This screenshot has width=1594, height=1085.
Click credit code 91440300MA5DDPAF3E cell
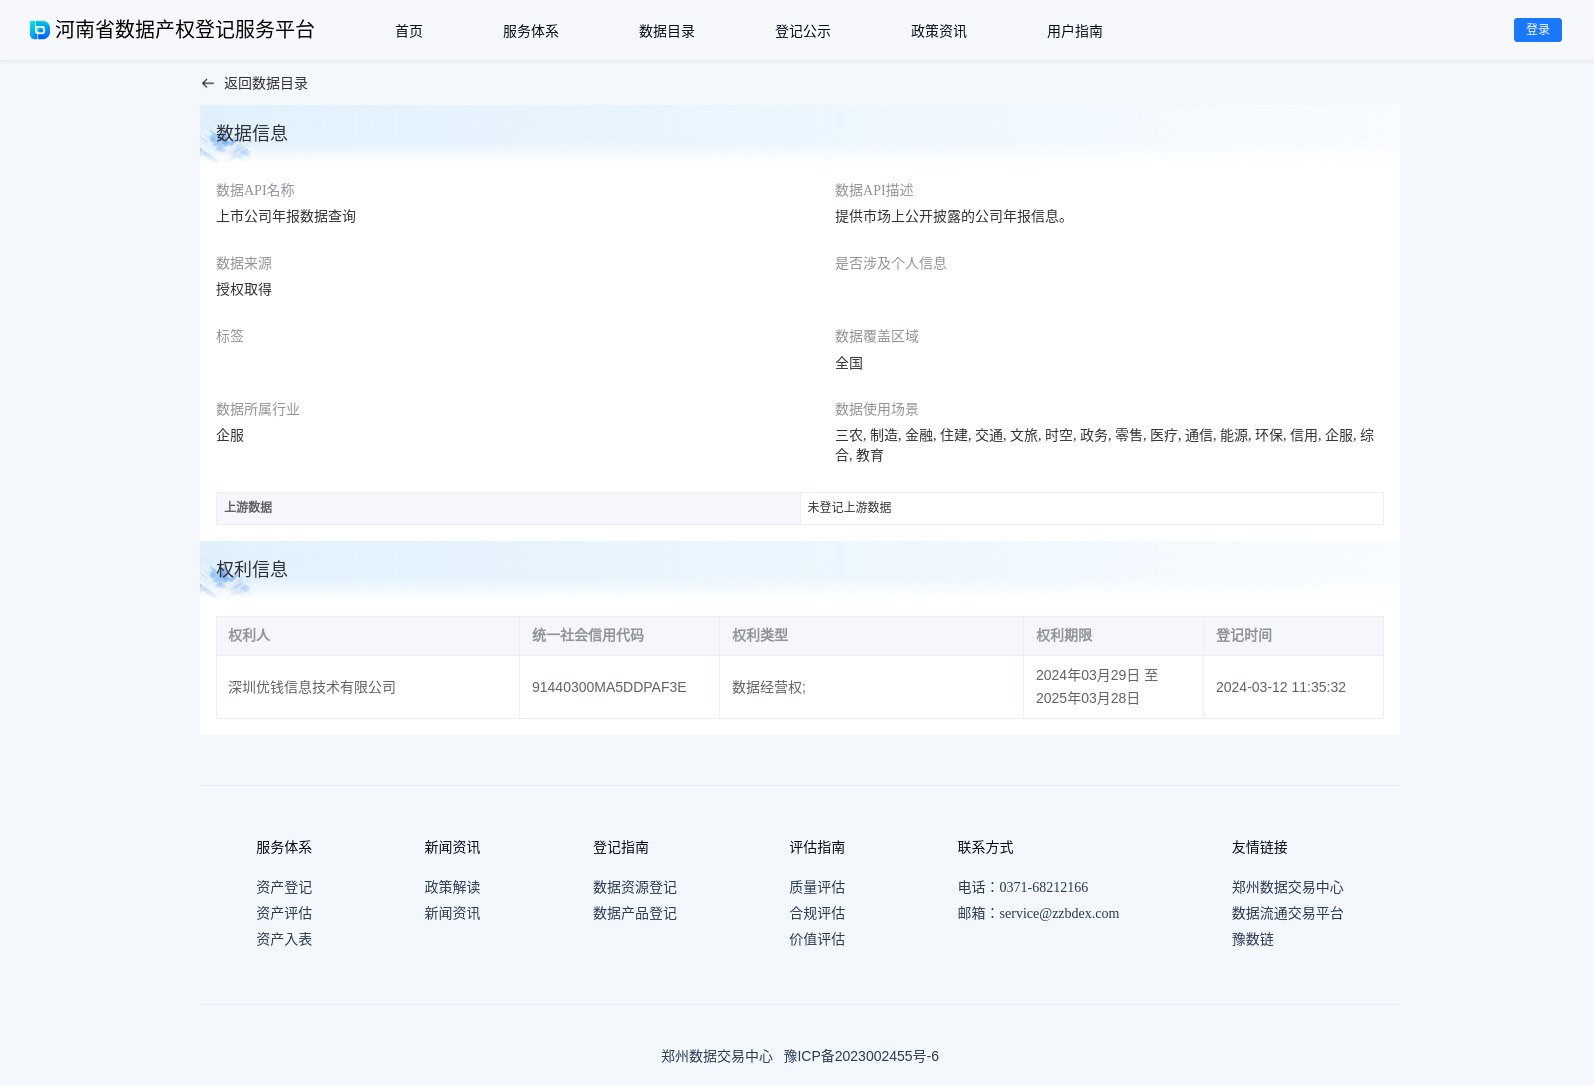pyautogui.click(x=619, y=687)
